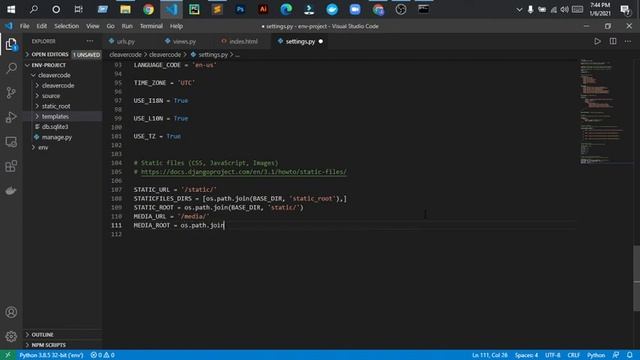The height and width of the screenshot is (360, 640).
Task: Show errors and warnings in status bar
Action: pyautogui.click(x=102, y=355)
